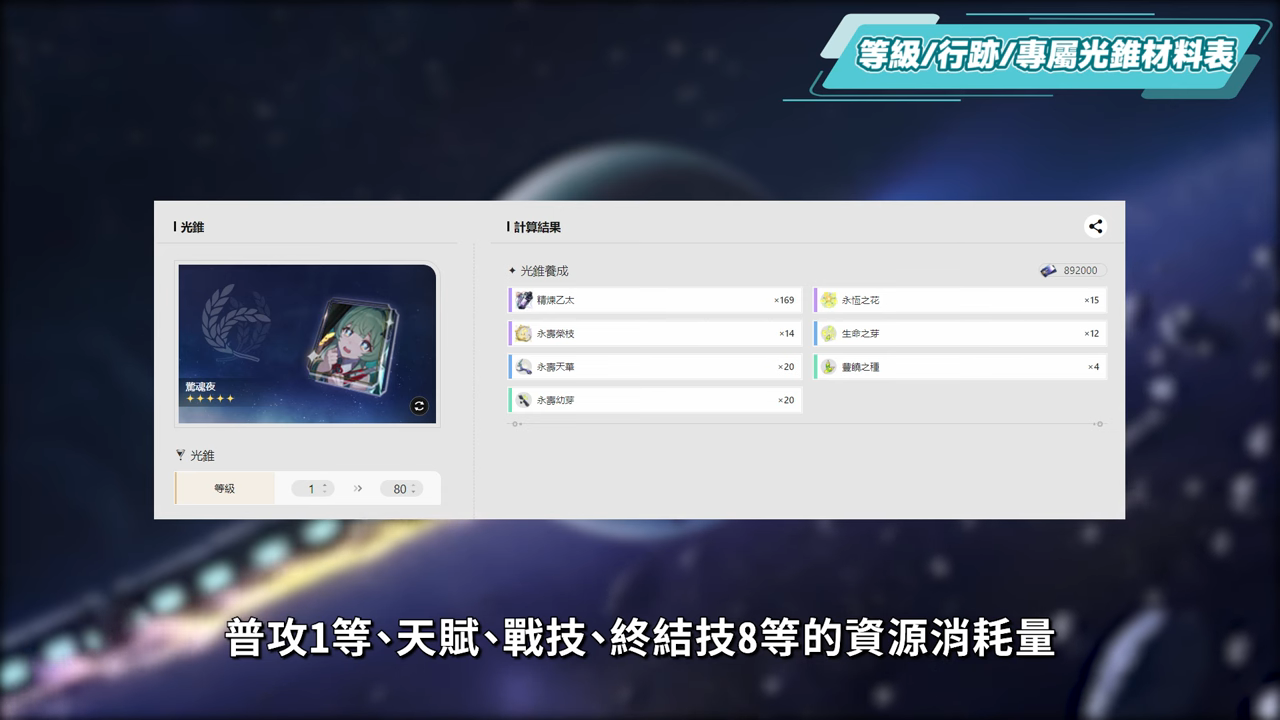Image resolution: width=1280 pixels, height=720 pixels.
Task: Click the 生命之芽 material icon
Action: 829,333
